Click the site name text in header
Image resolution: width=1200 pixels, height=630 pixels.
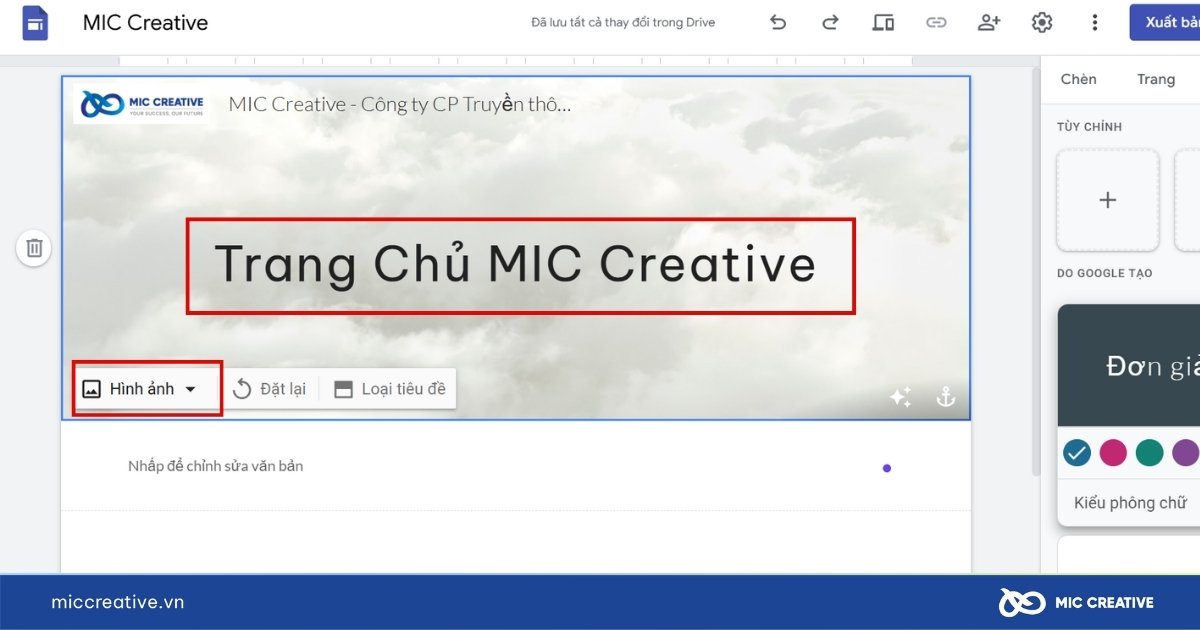pos(400,103)
